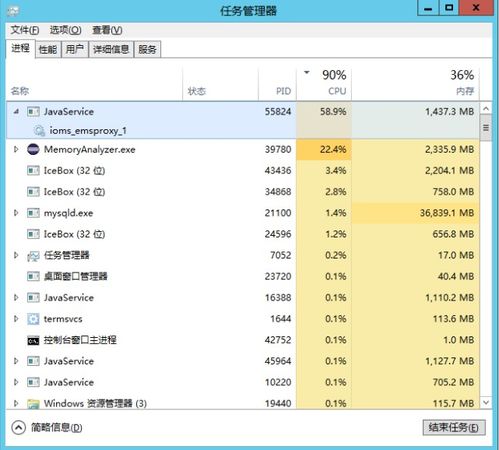Click the JavaService 16388 process icon
Screen dimensions: 499x450
point(33,297)
